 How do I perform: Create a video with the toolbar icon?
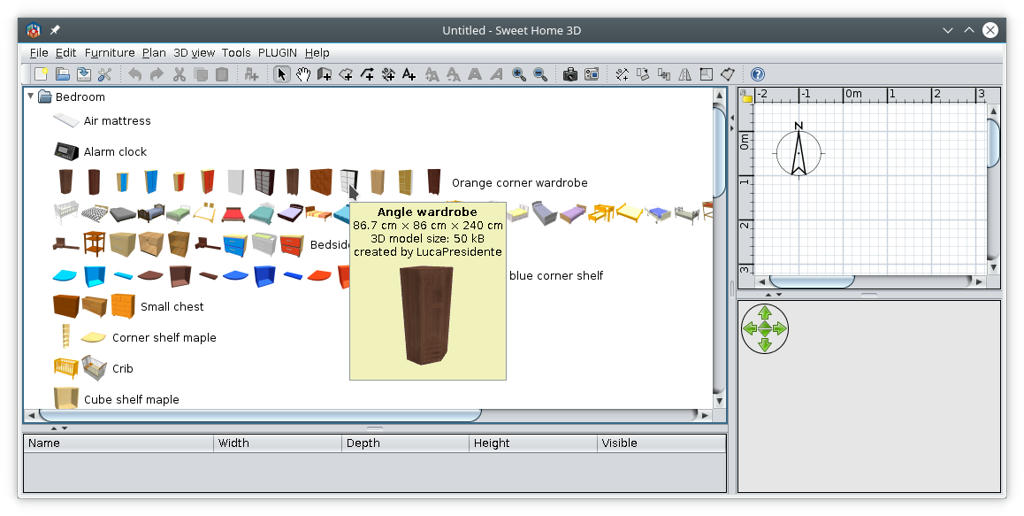pyautogui.click(x=592, y=74)
